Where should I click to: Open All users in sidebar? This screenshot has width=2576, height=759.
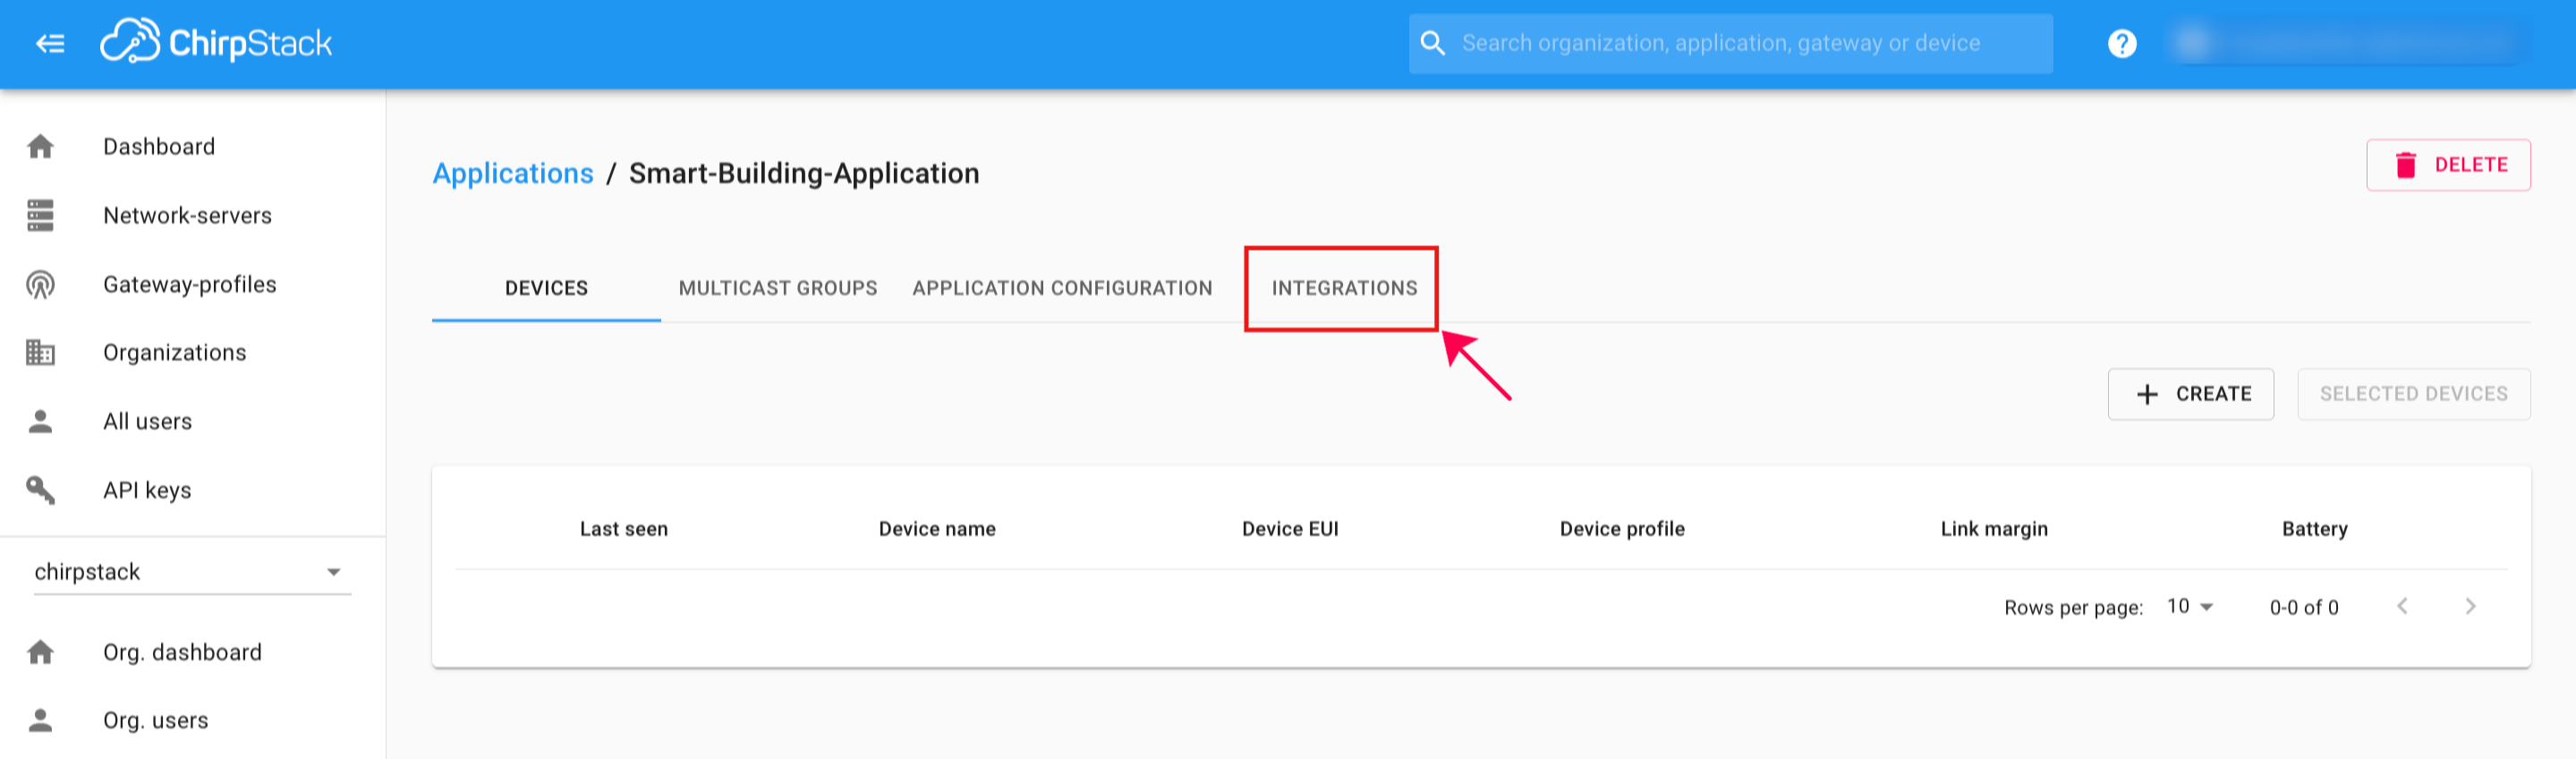[147, 422]
